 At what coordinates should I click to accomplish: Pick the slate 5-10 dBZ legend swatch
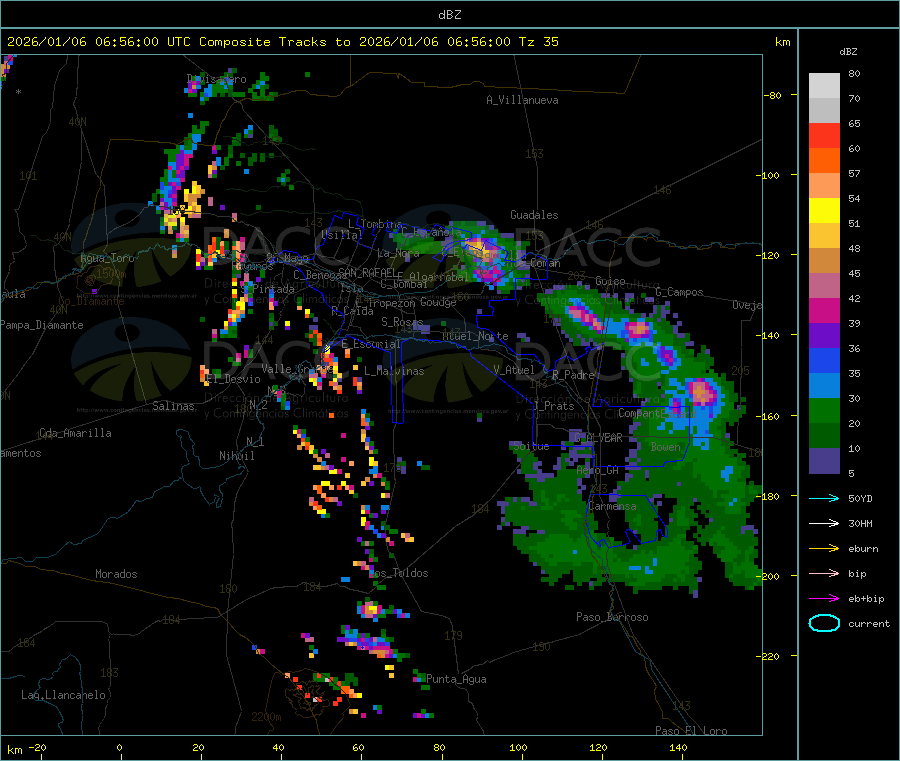coord(824,461)
